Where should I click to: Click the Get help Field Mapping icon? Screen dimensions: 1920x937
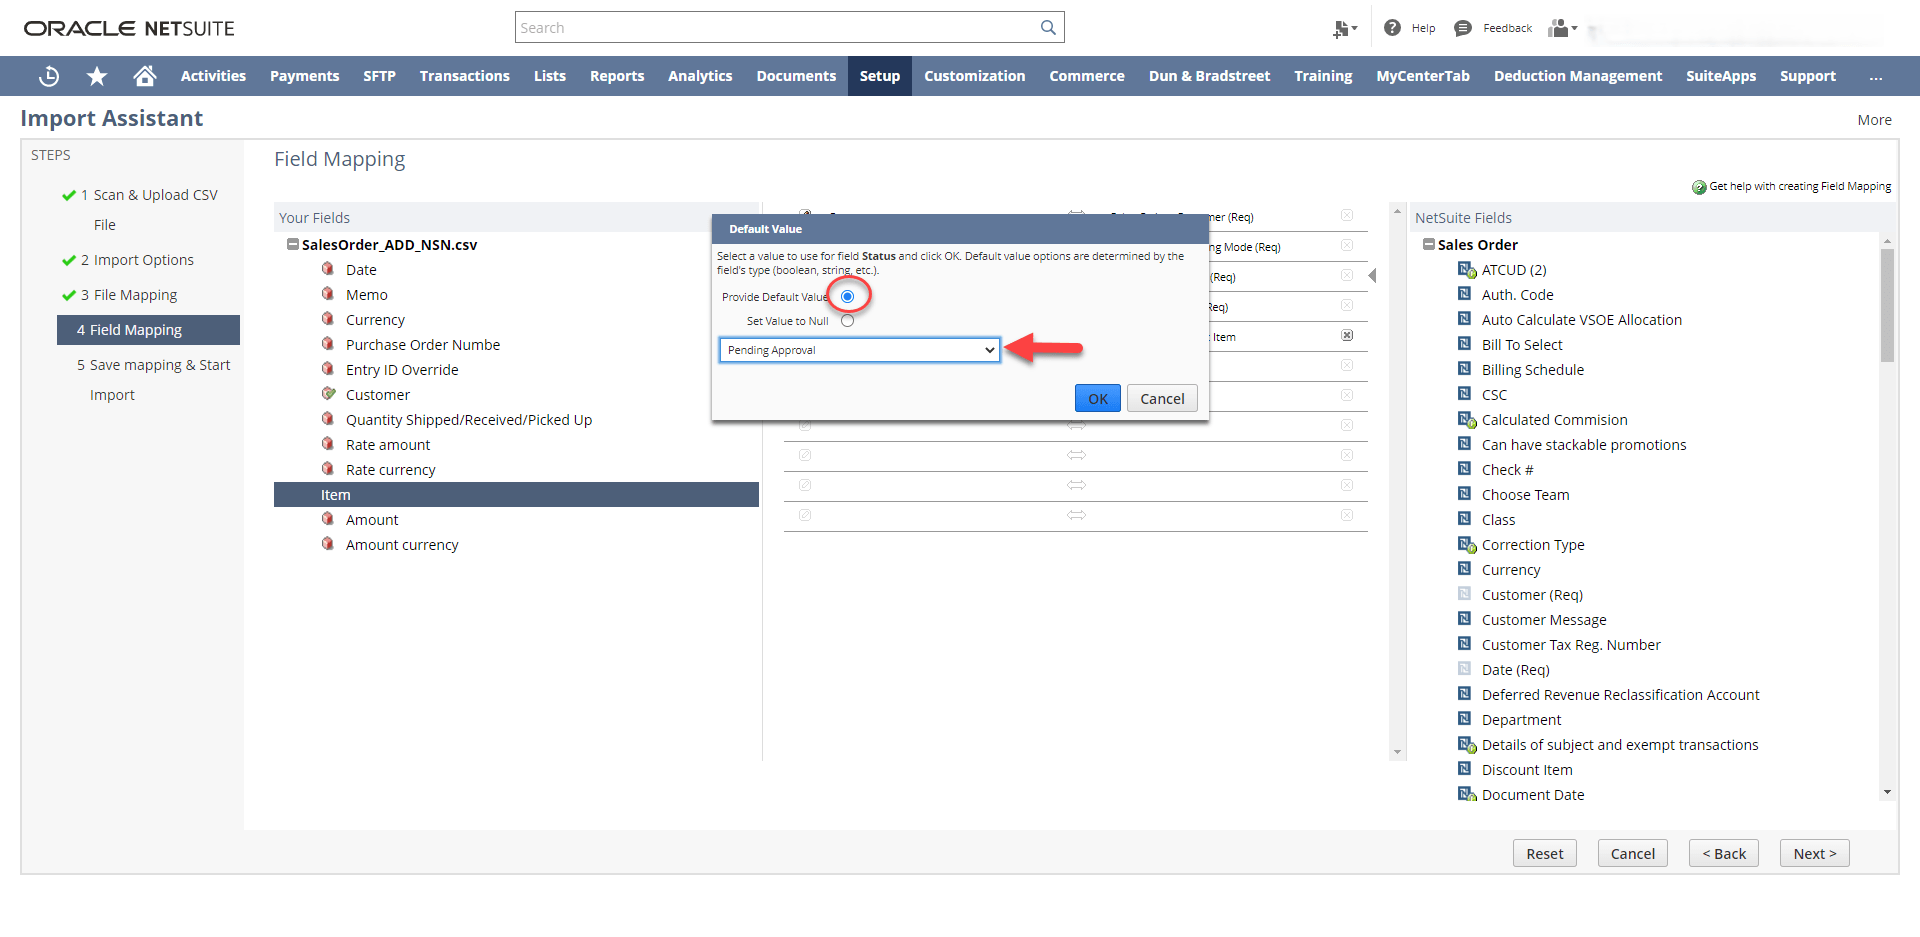[x=1699, y=187]
